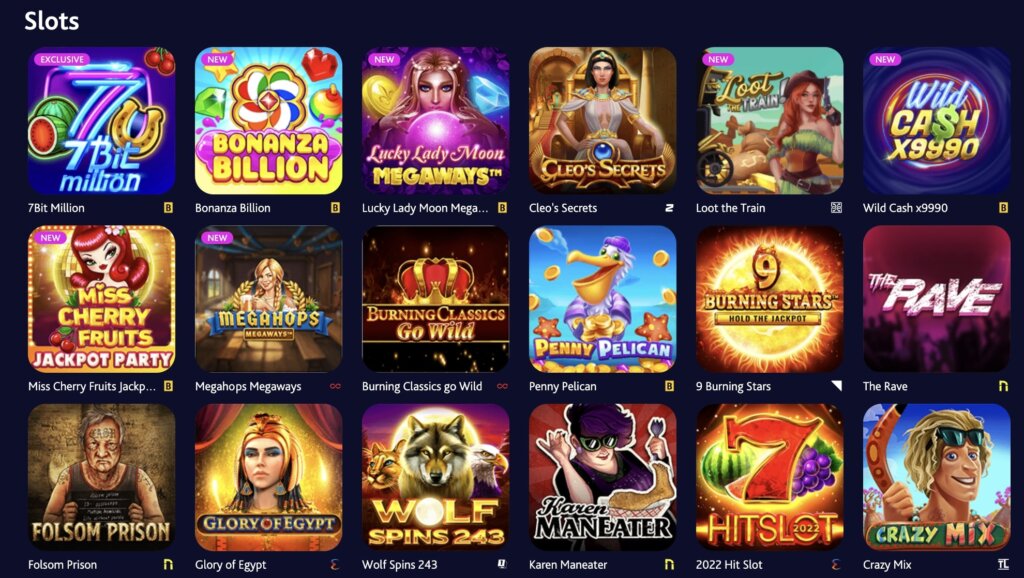
Task: Click the provider icon next to Wolf Spins 243
Action: [x=502, y=564]
